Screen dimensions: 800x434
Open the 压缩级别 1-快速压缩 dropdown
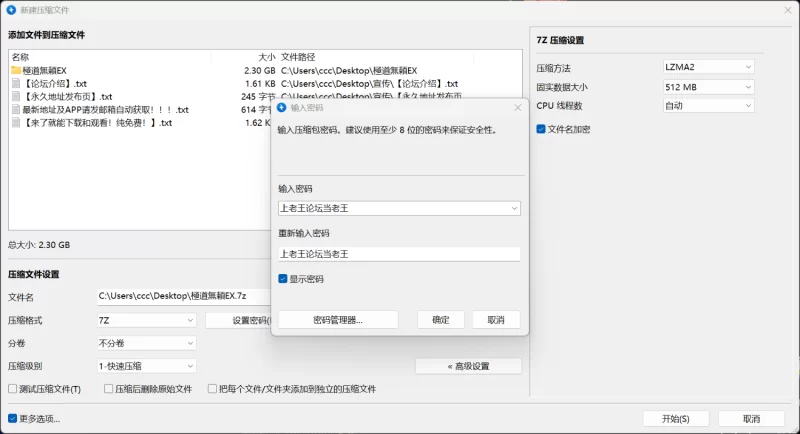(x=146, y=366)
